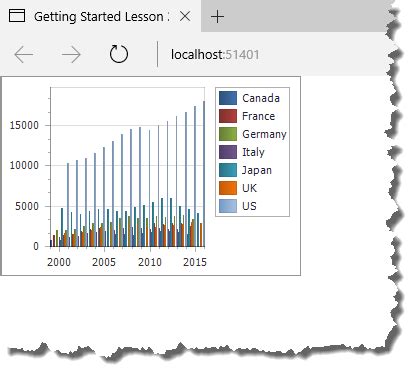Close the Getting Started Lesson tab
416x373 pixels.
(185, 16)
